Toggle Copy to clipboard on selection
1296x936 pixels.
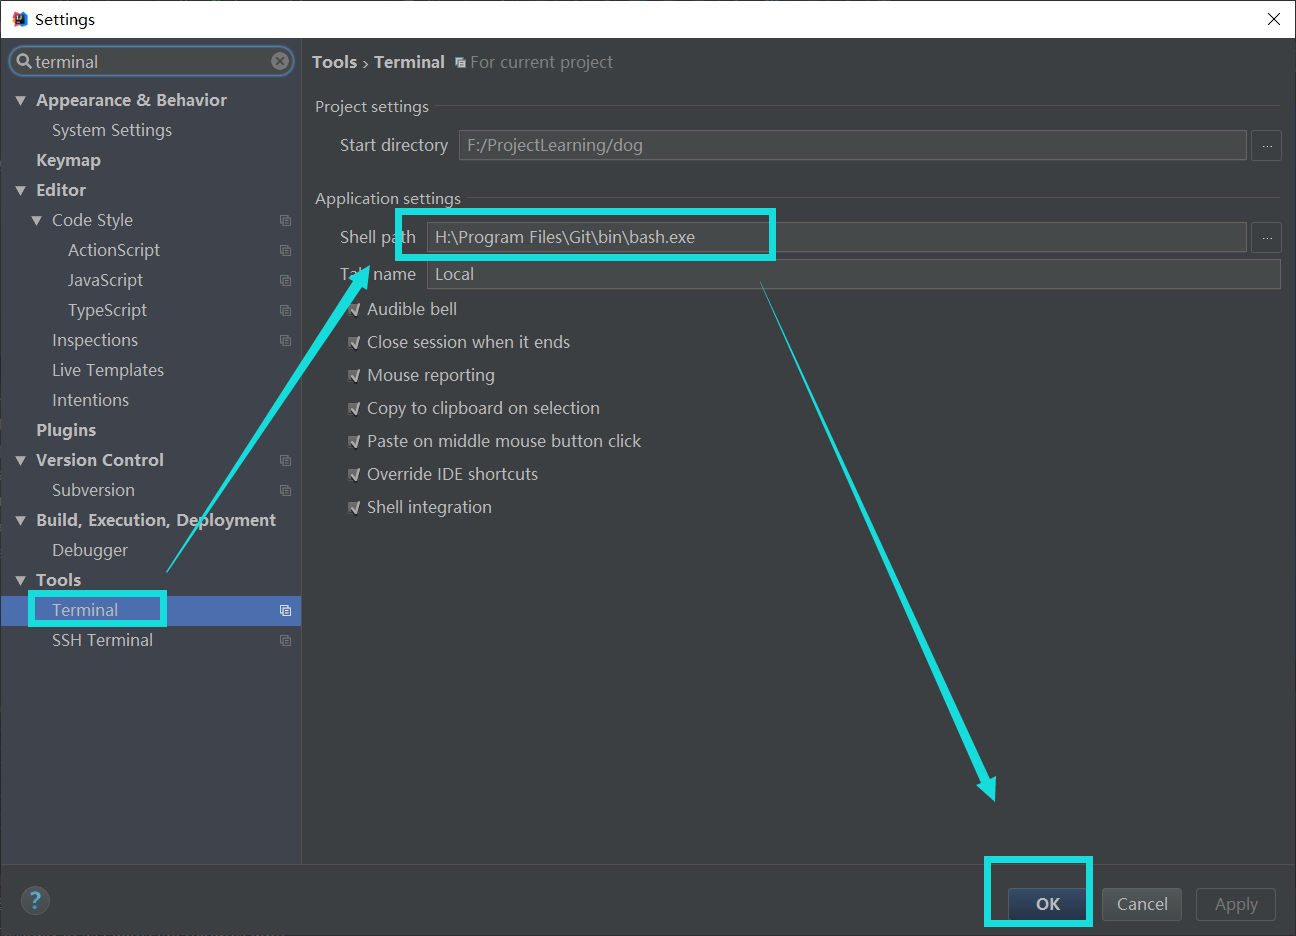pyautogui.click(x=353, y=408)
